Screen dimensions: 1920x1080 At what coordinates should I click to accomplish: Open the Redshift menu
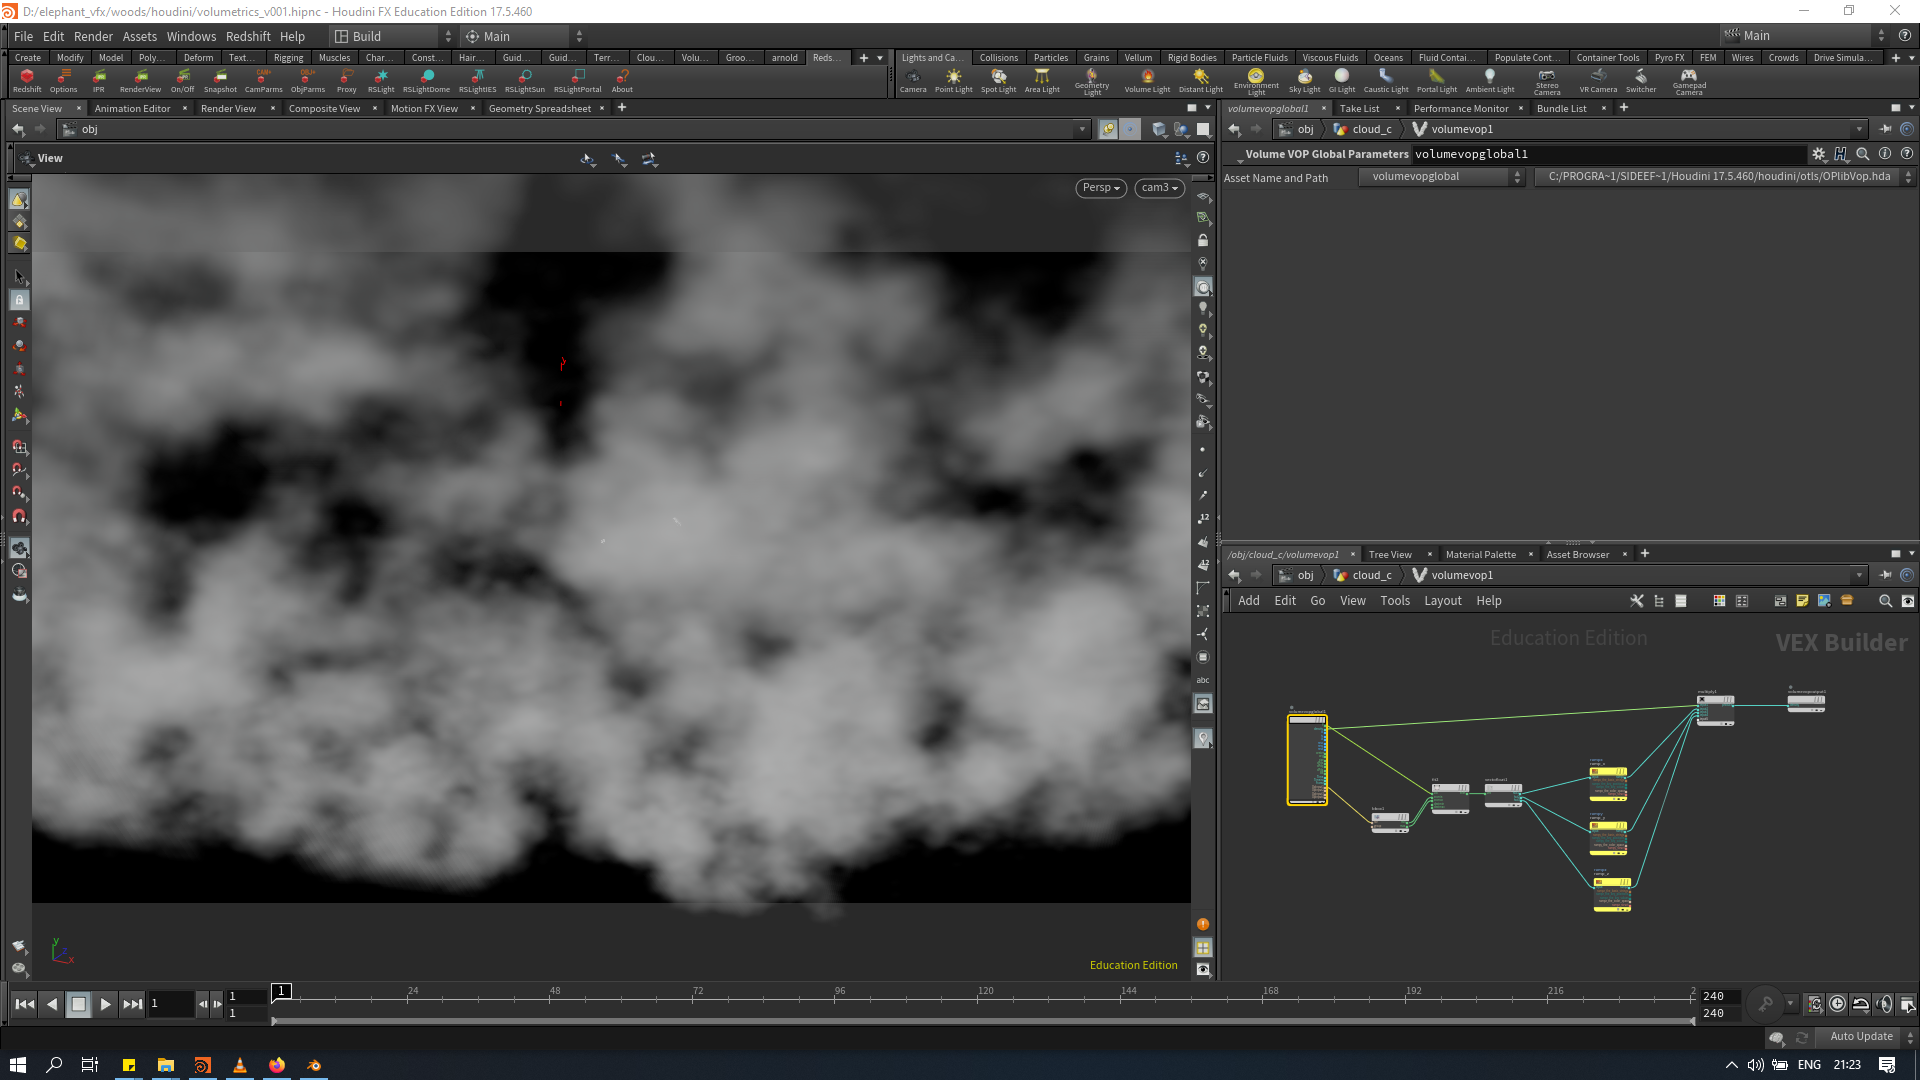click(248, 36)
